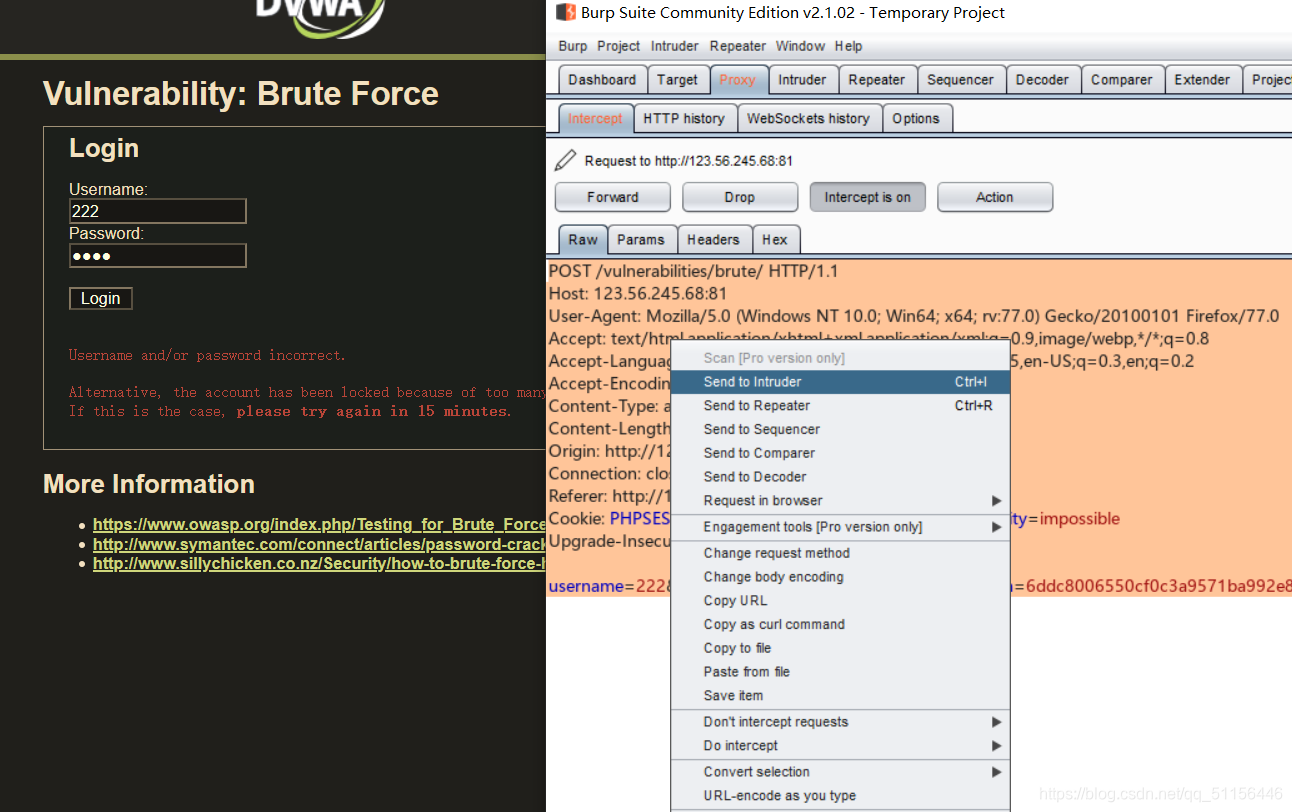The height and width of the screenshot is (812, 1292).
Task: Switch to the Proxy tab
Action: pyautogui.click(x=738, y=80)
